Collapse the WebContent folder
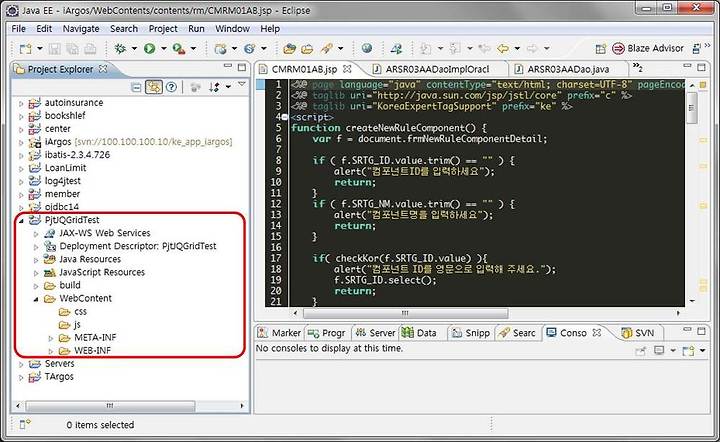The width and height of the screenshot is (720, 442). 36,299
